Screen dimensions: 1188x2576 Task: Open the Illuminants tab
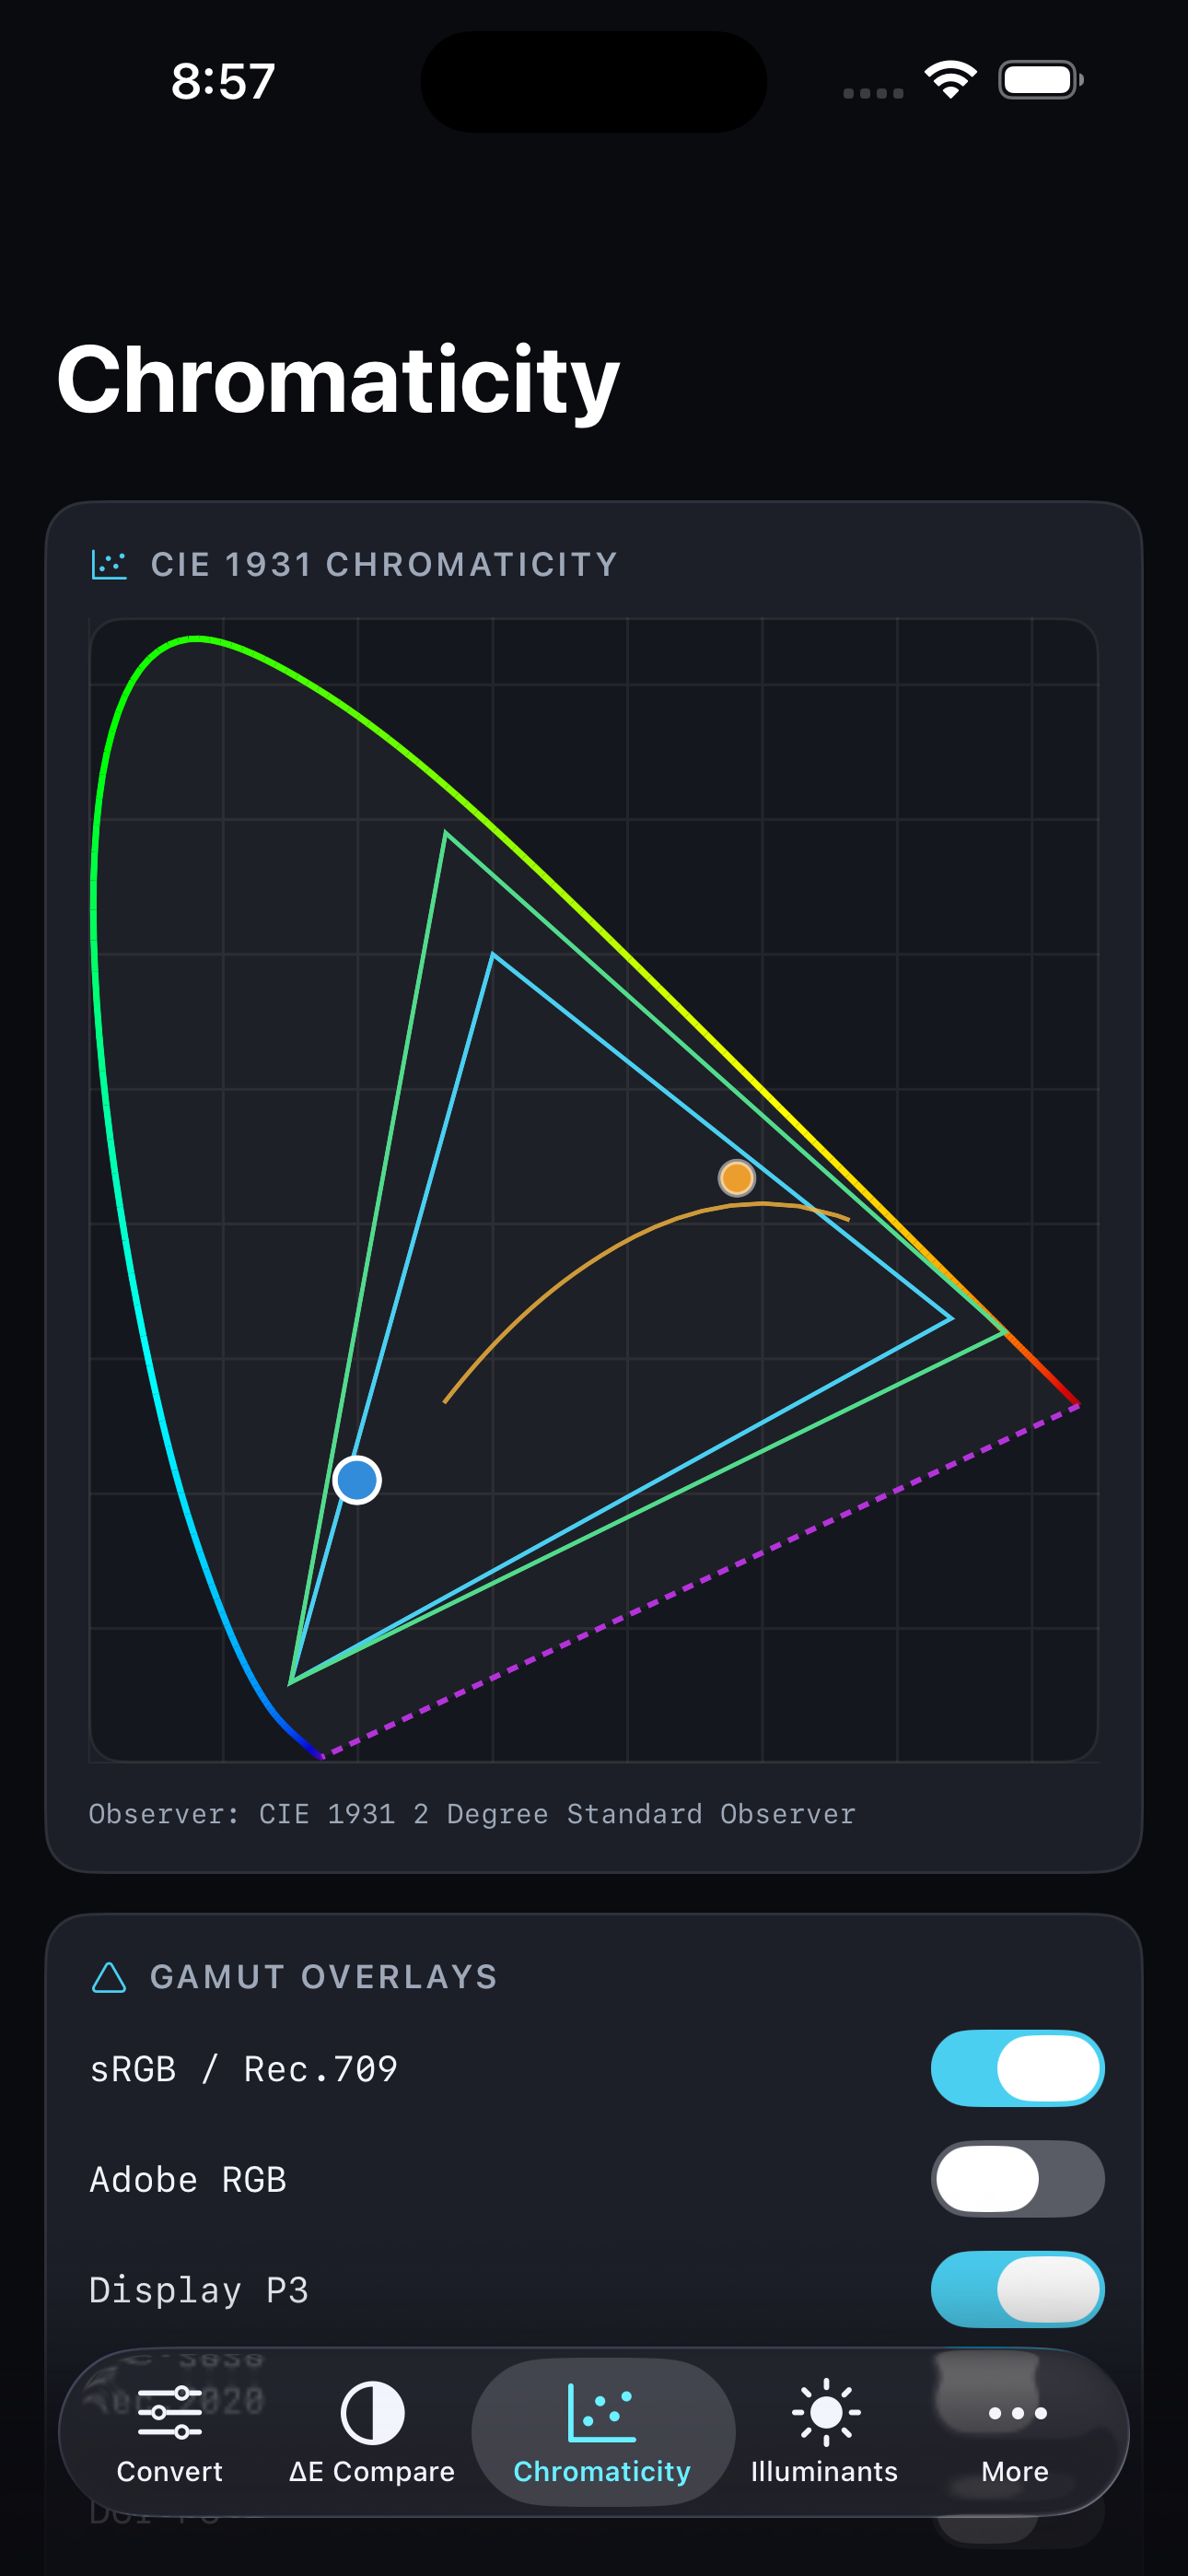(x=825, y=2432)
